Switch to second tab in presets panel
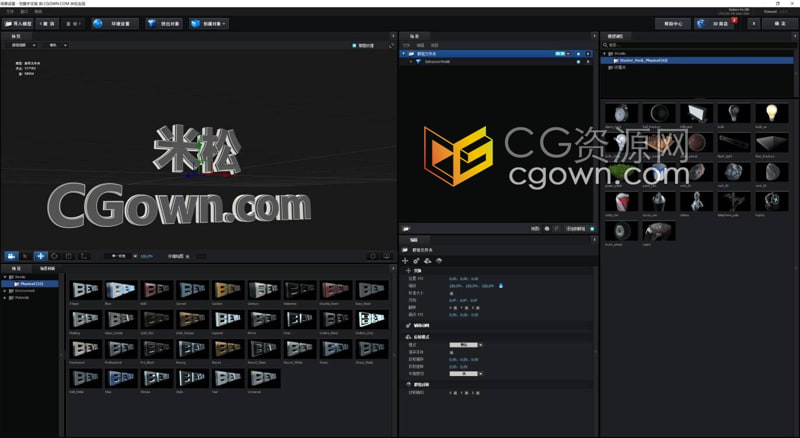 tap(46, 268)
